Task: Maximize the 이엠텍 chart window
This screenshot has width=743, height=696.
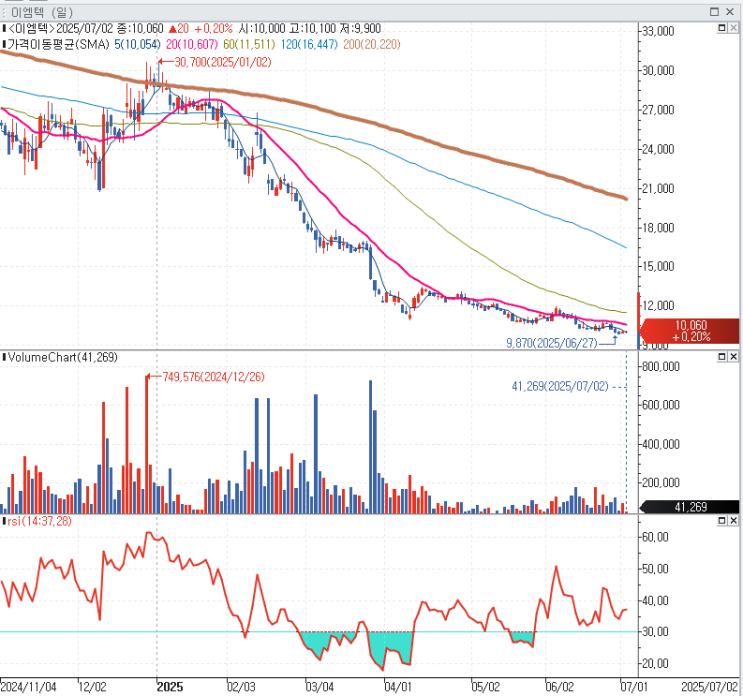Action: (715, 11)
